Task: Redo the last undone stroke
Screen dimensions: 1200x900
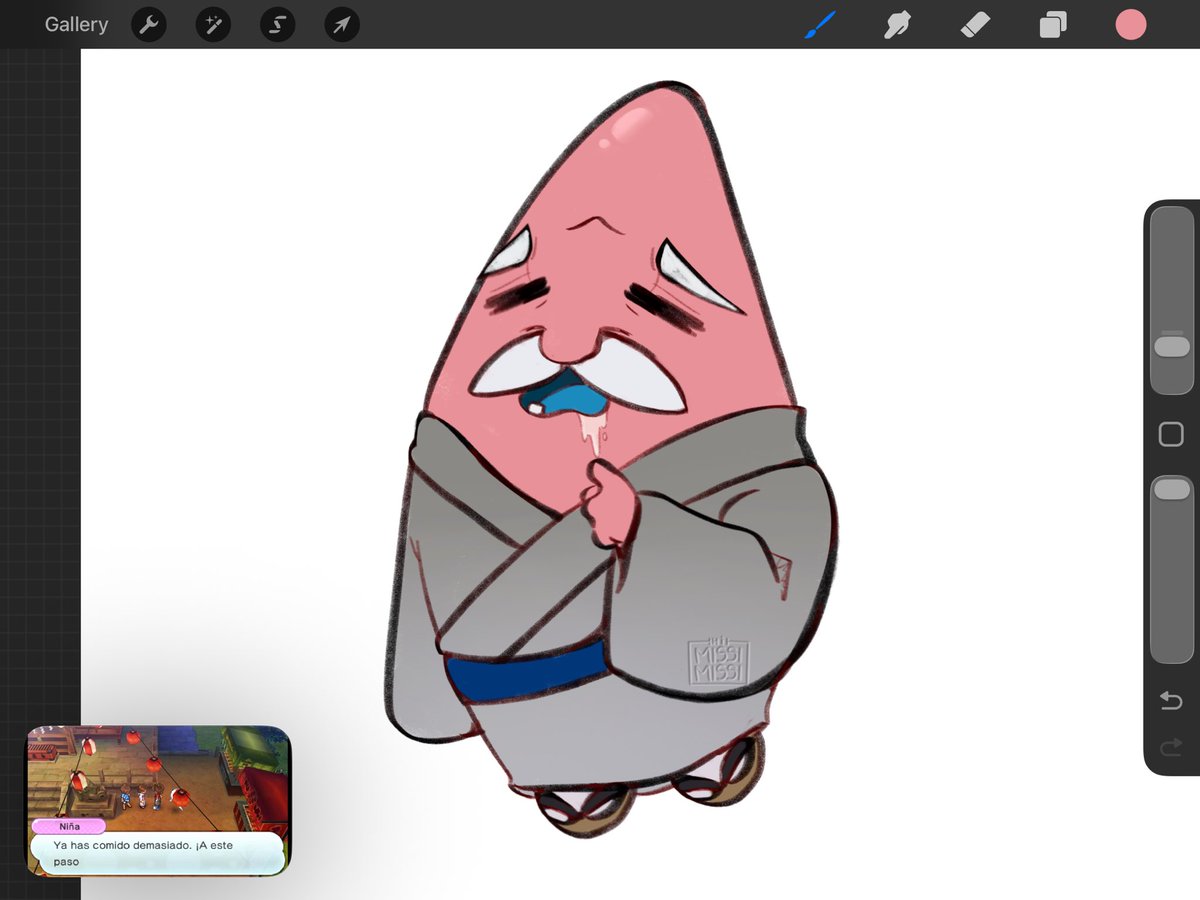Action: coord(1171,747)
